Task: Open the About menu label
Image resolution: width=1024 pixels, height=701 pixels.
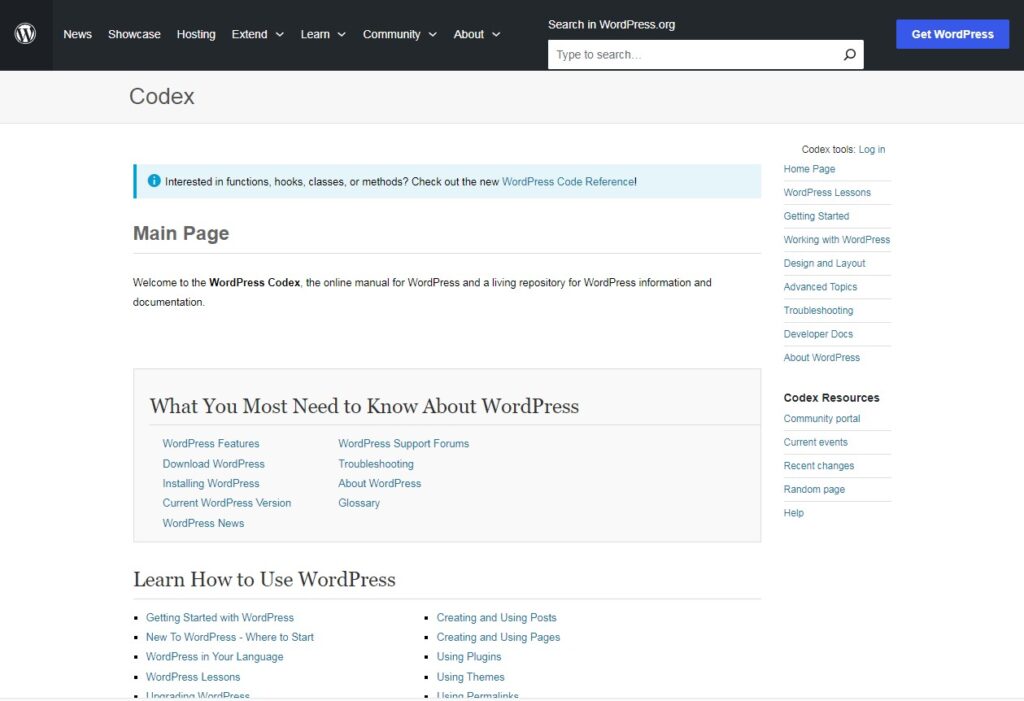Action: pos(469,34)
